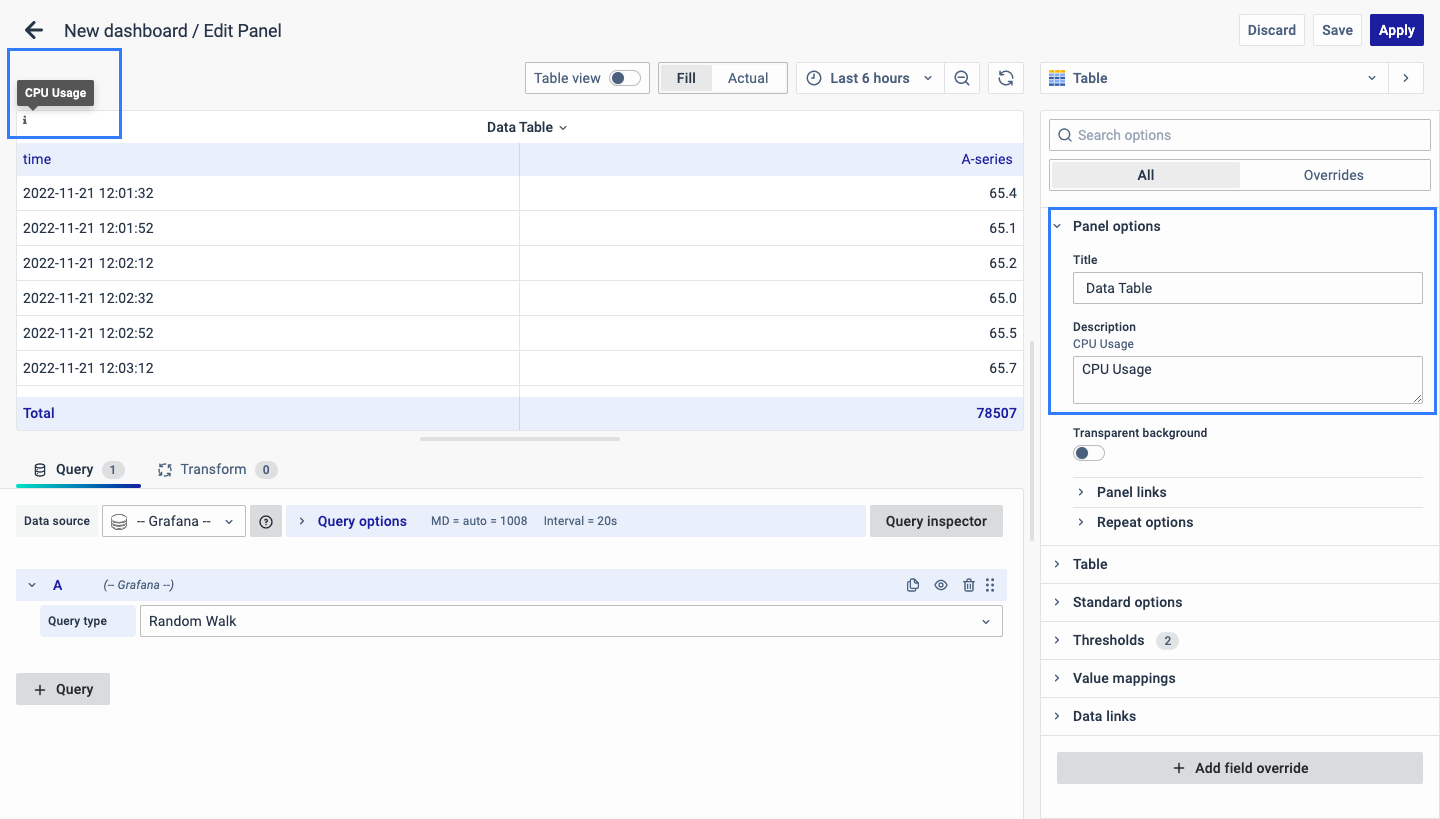Hide query A using the eye icon

point(940,585)
